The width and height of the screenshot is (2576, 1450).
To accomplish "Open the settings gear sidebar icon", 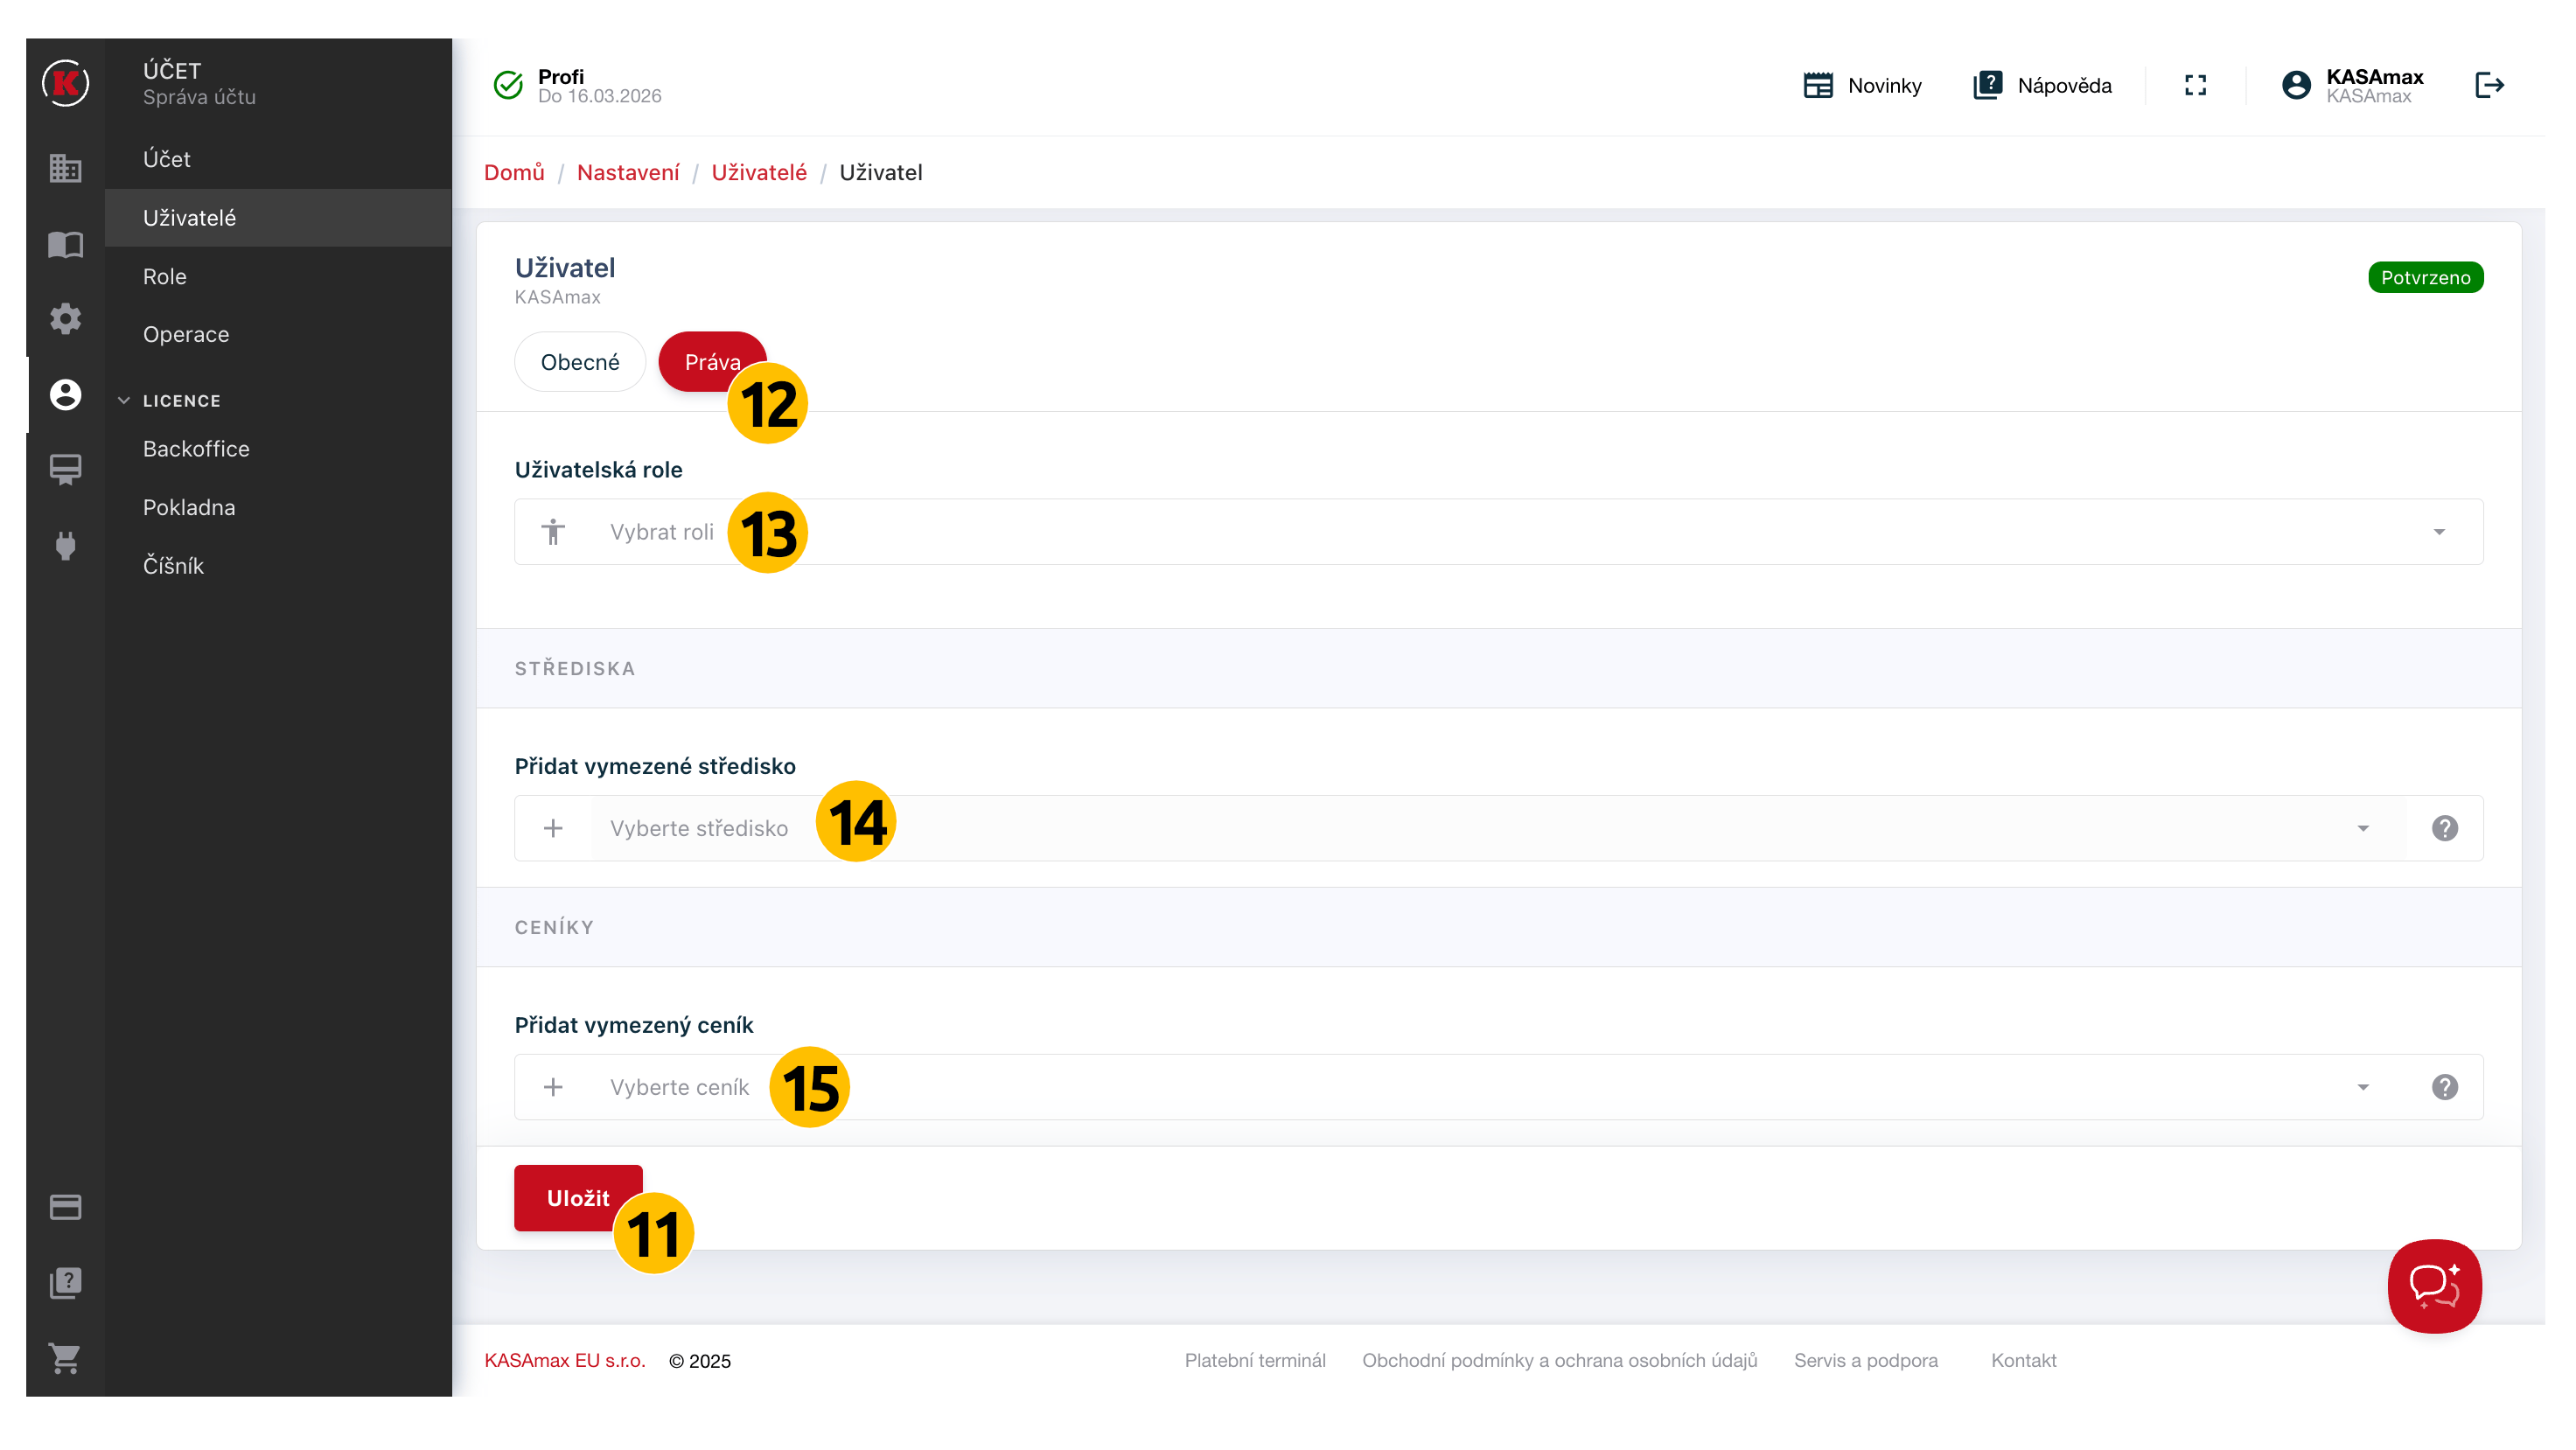I will tap(65, 319).
